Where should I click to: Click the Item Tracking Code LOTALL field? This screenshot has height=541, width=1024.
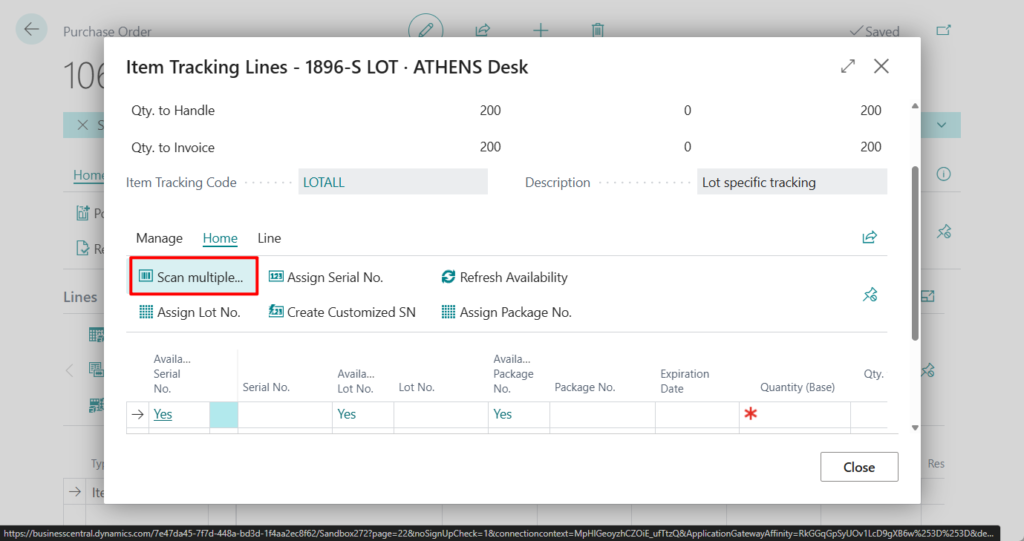(393, 182)
